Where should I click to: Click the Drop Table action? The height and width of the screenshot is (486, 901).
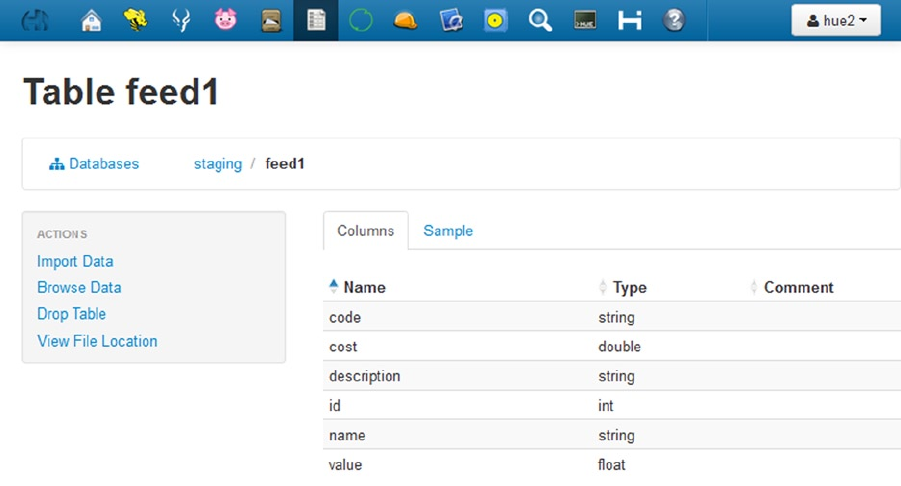72,314
